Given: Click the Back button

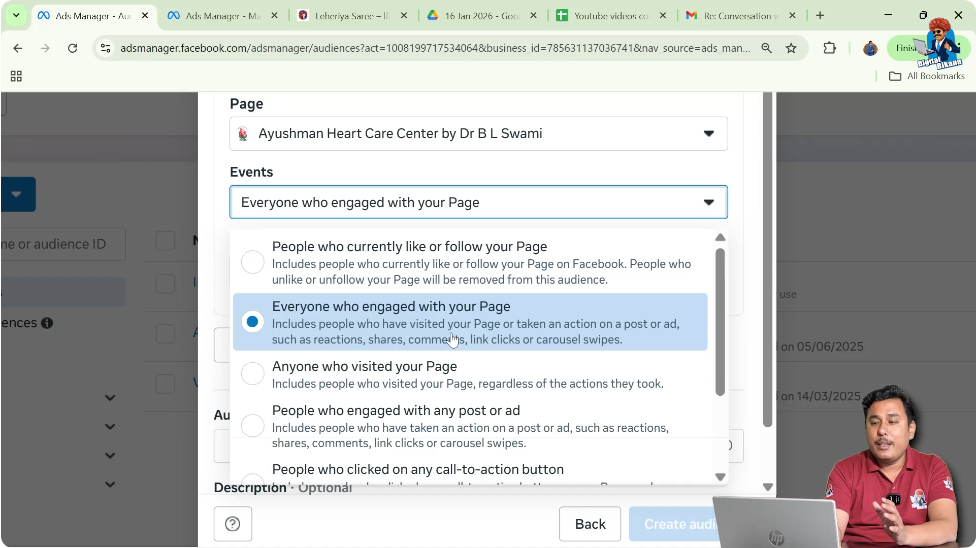Looking at the screenshot, I should tap(590, 524).
